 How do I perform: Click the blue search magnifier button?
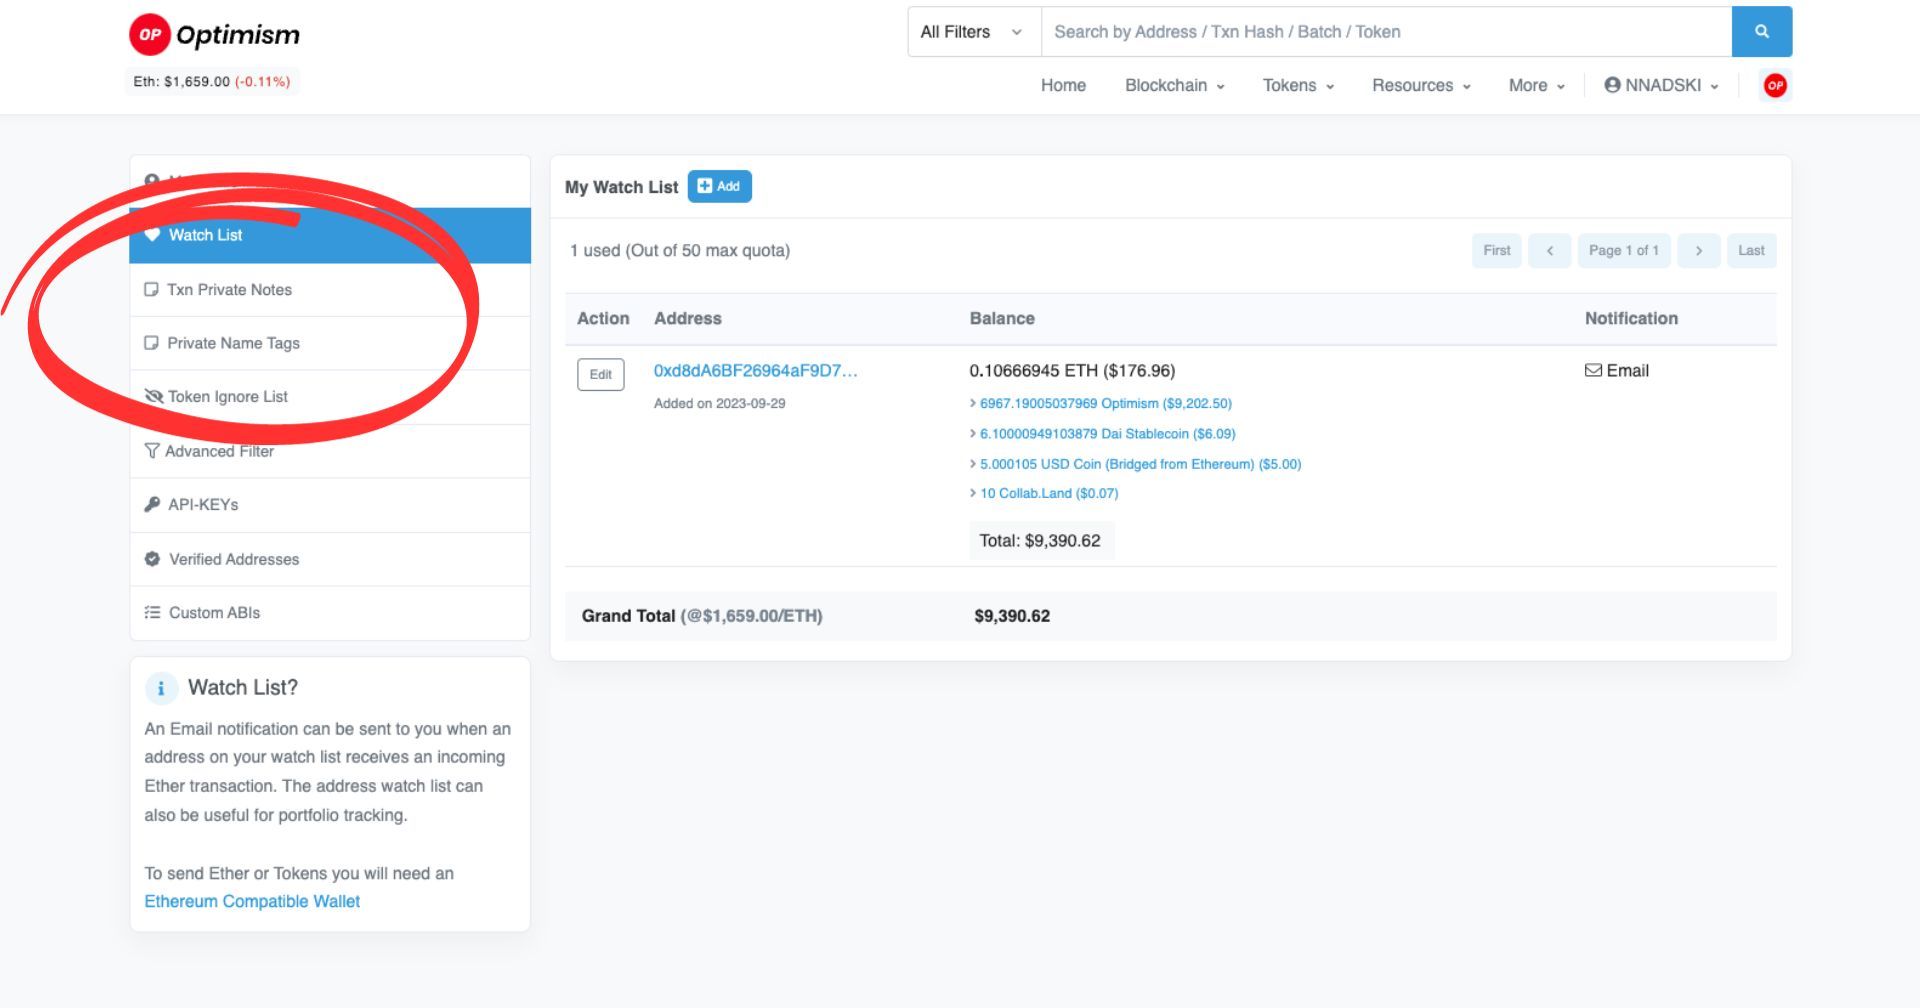[1761, 32]
